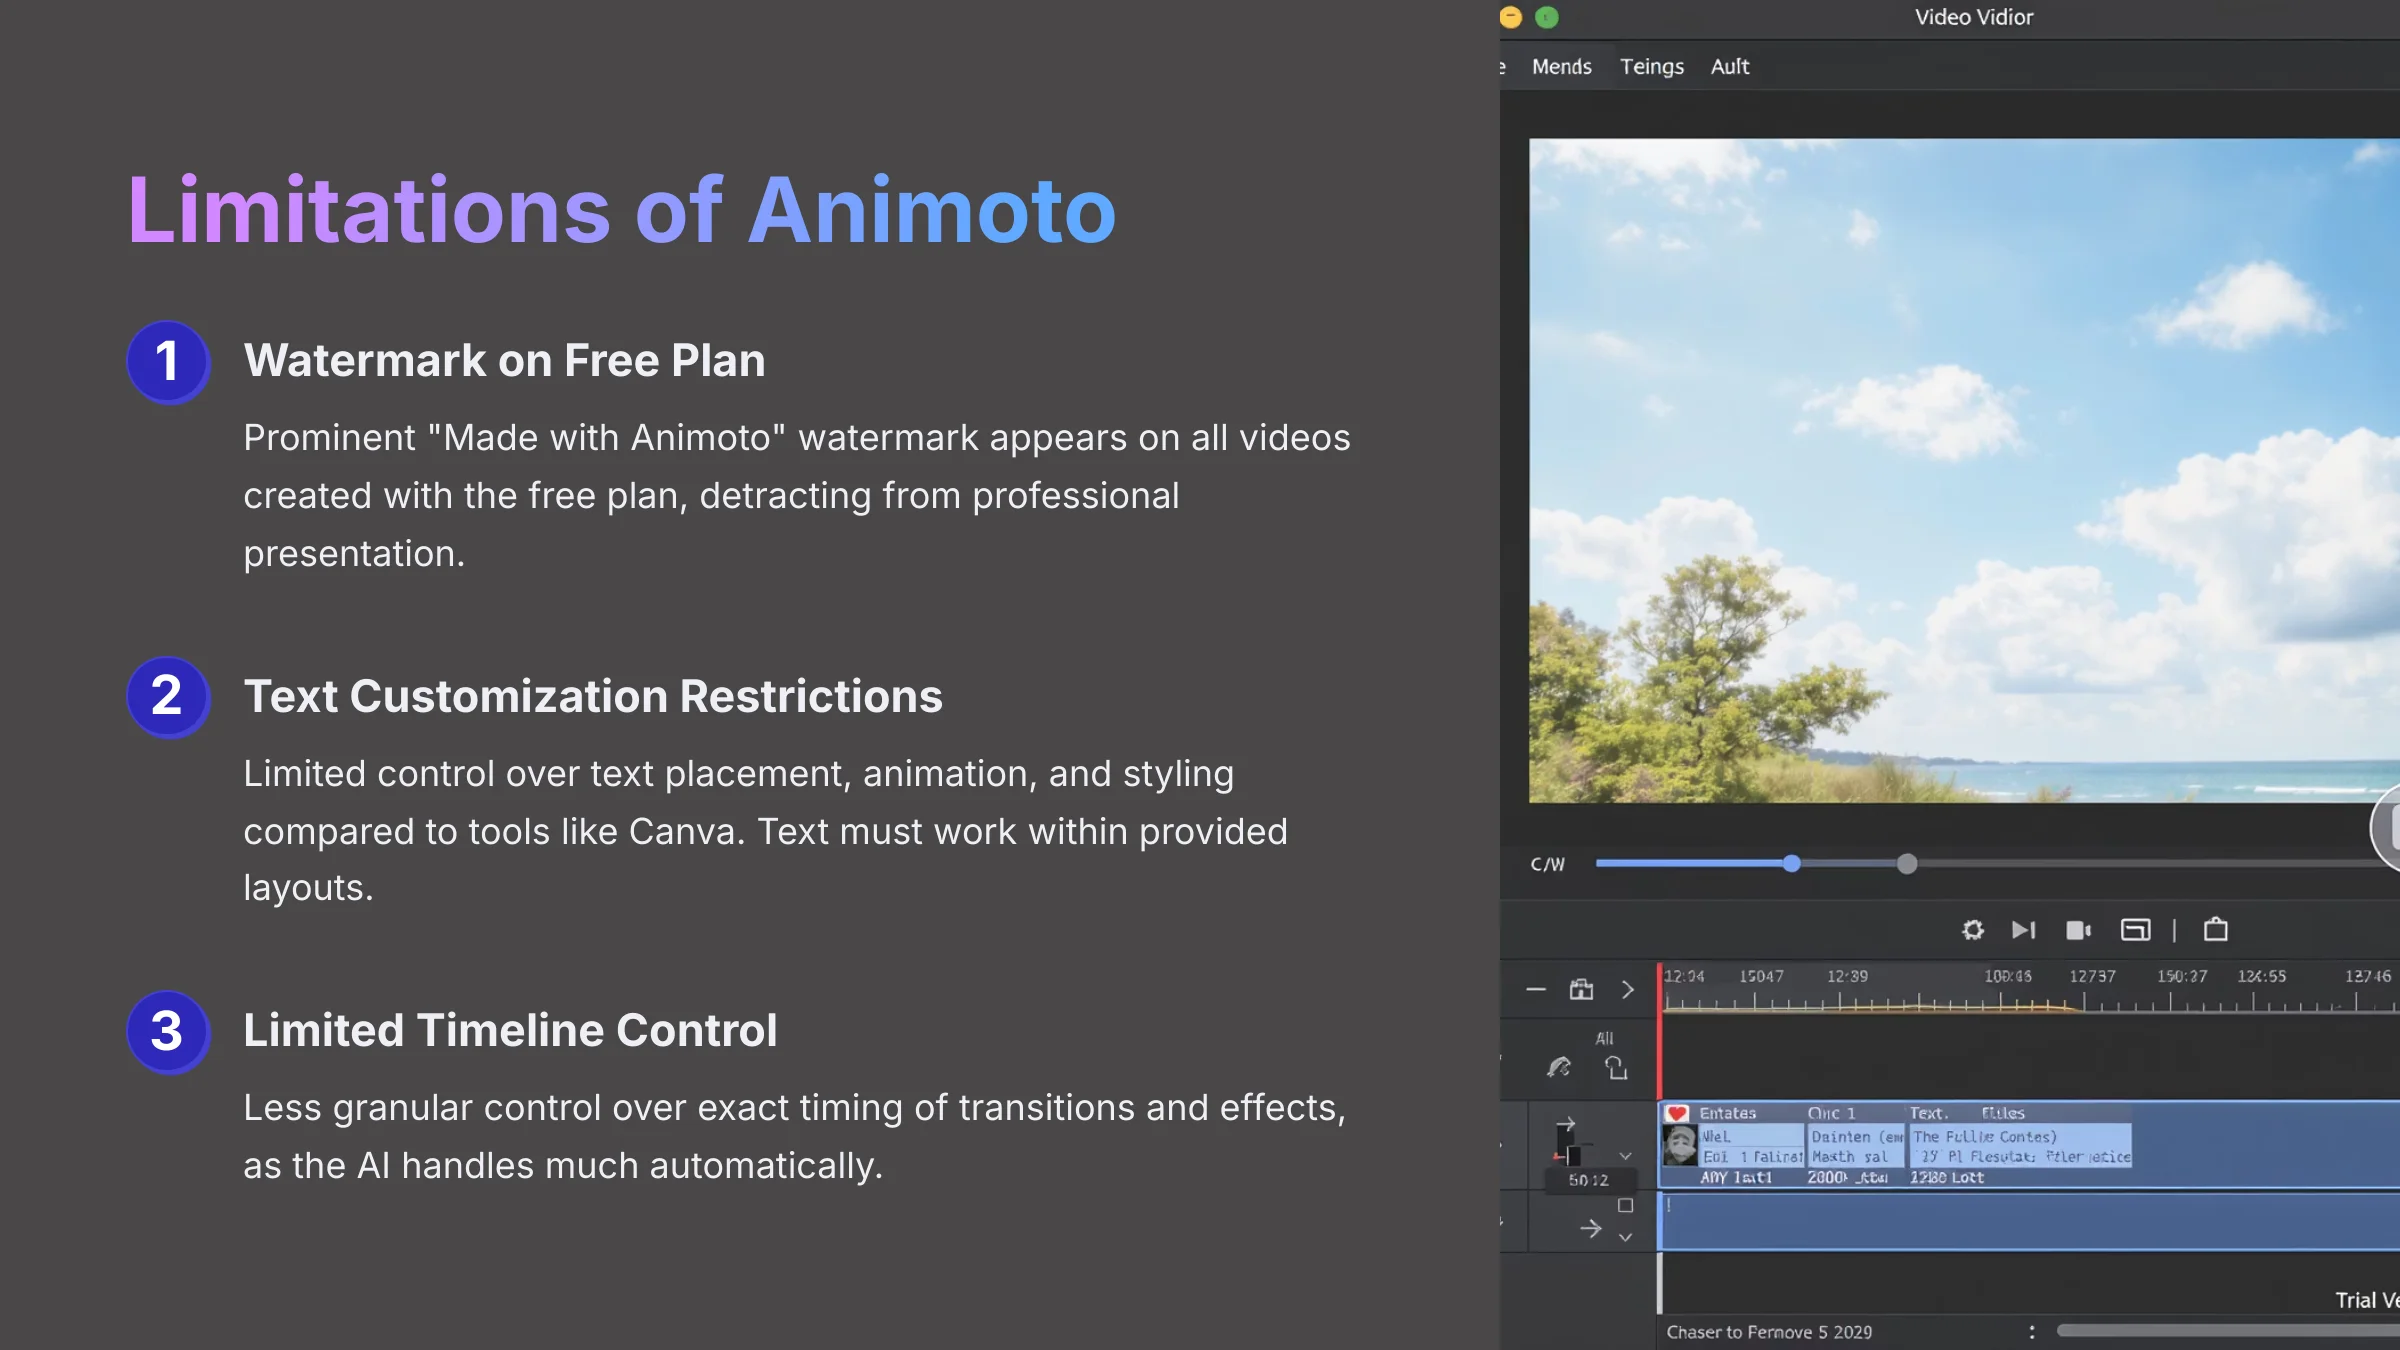Open the Auft menu
Viewport: 2400px width, 1350px height.
(1729, 66)
